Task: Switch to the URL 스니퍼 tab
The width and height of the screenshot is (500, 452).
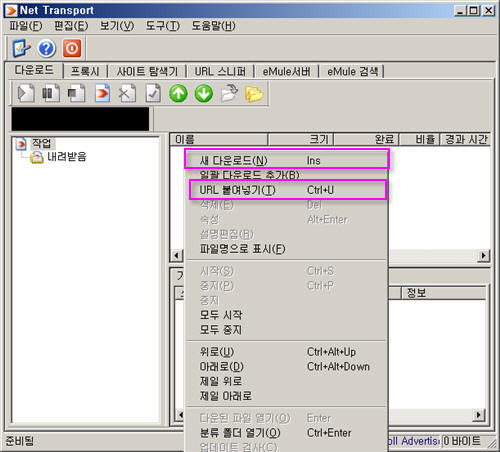Action: coord(220,71)
